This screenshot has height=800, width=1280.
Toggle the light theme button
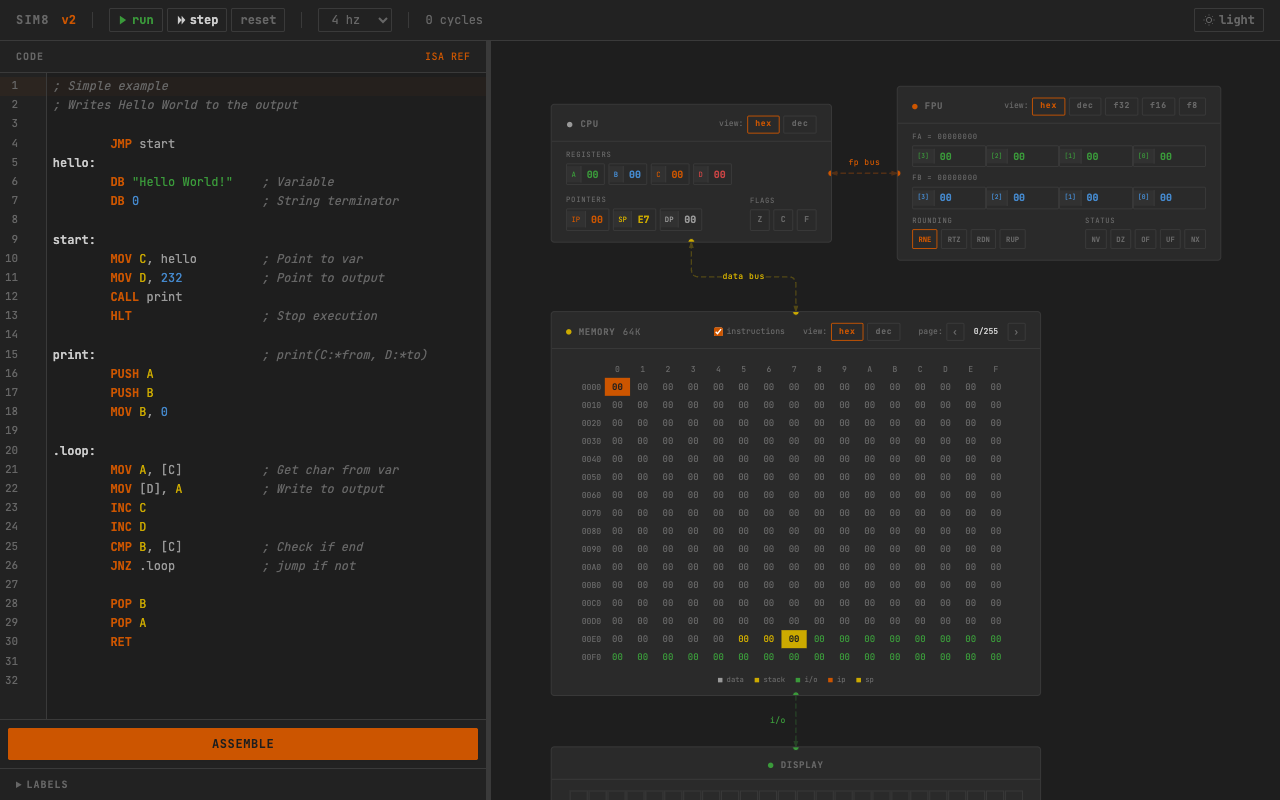[1228, 20]
